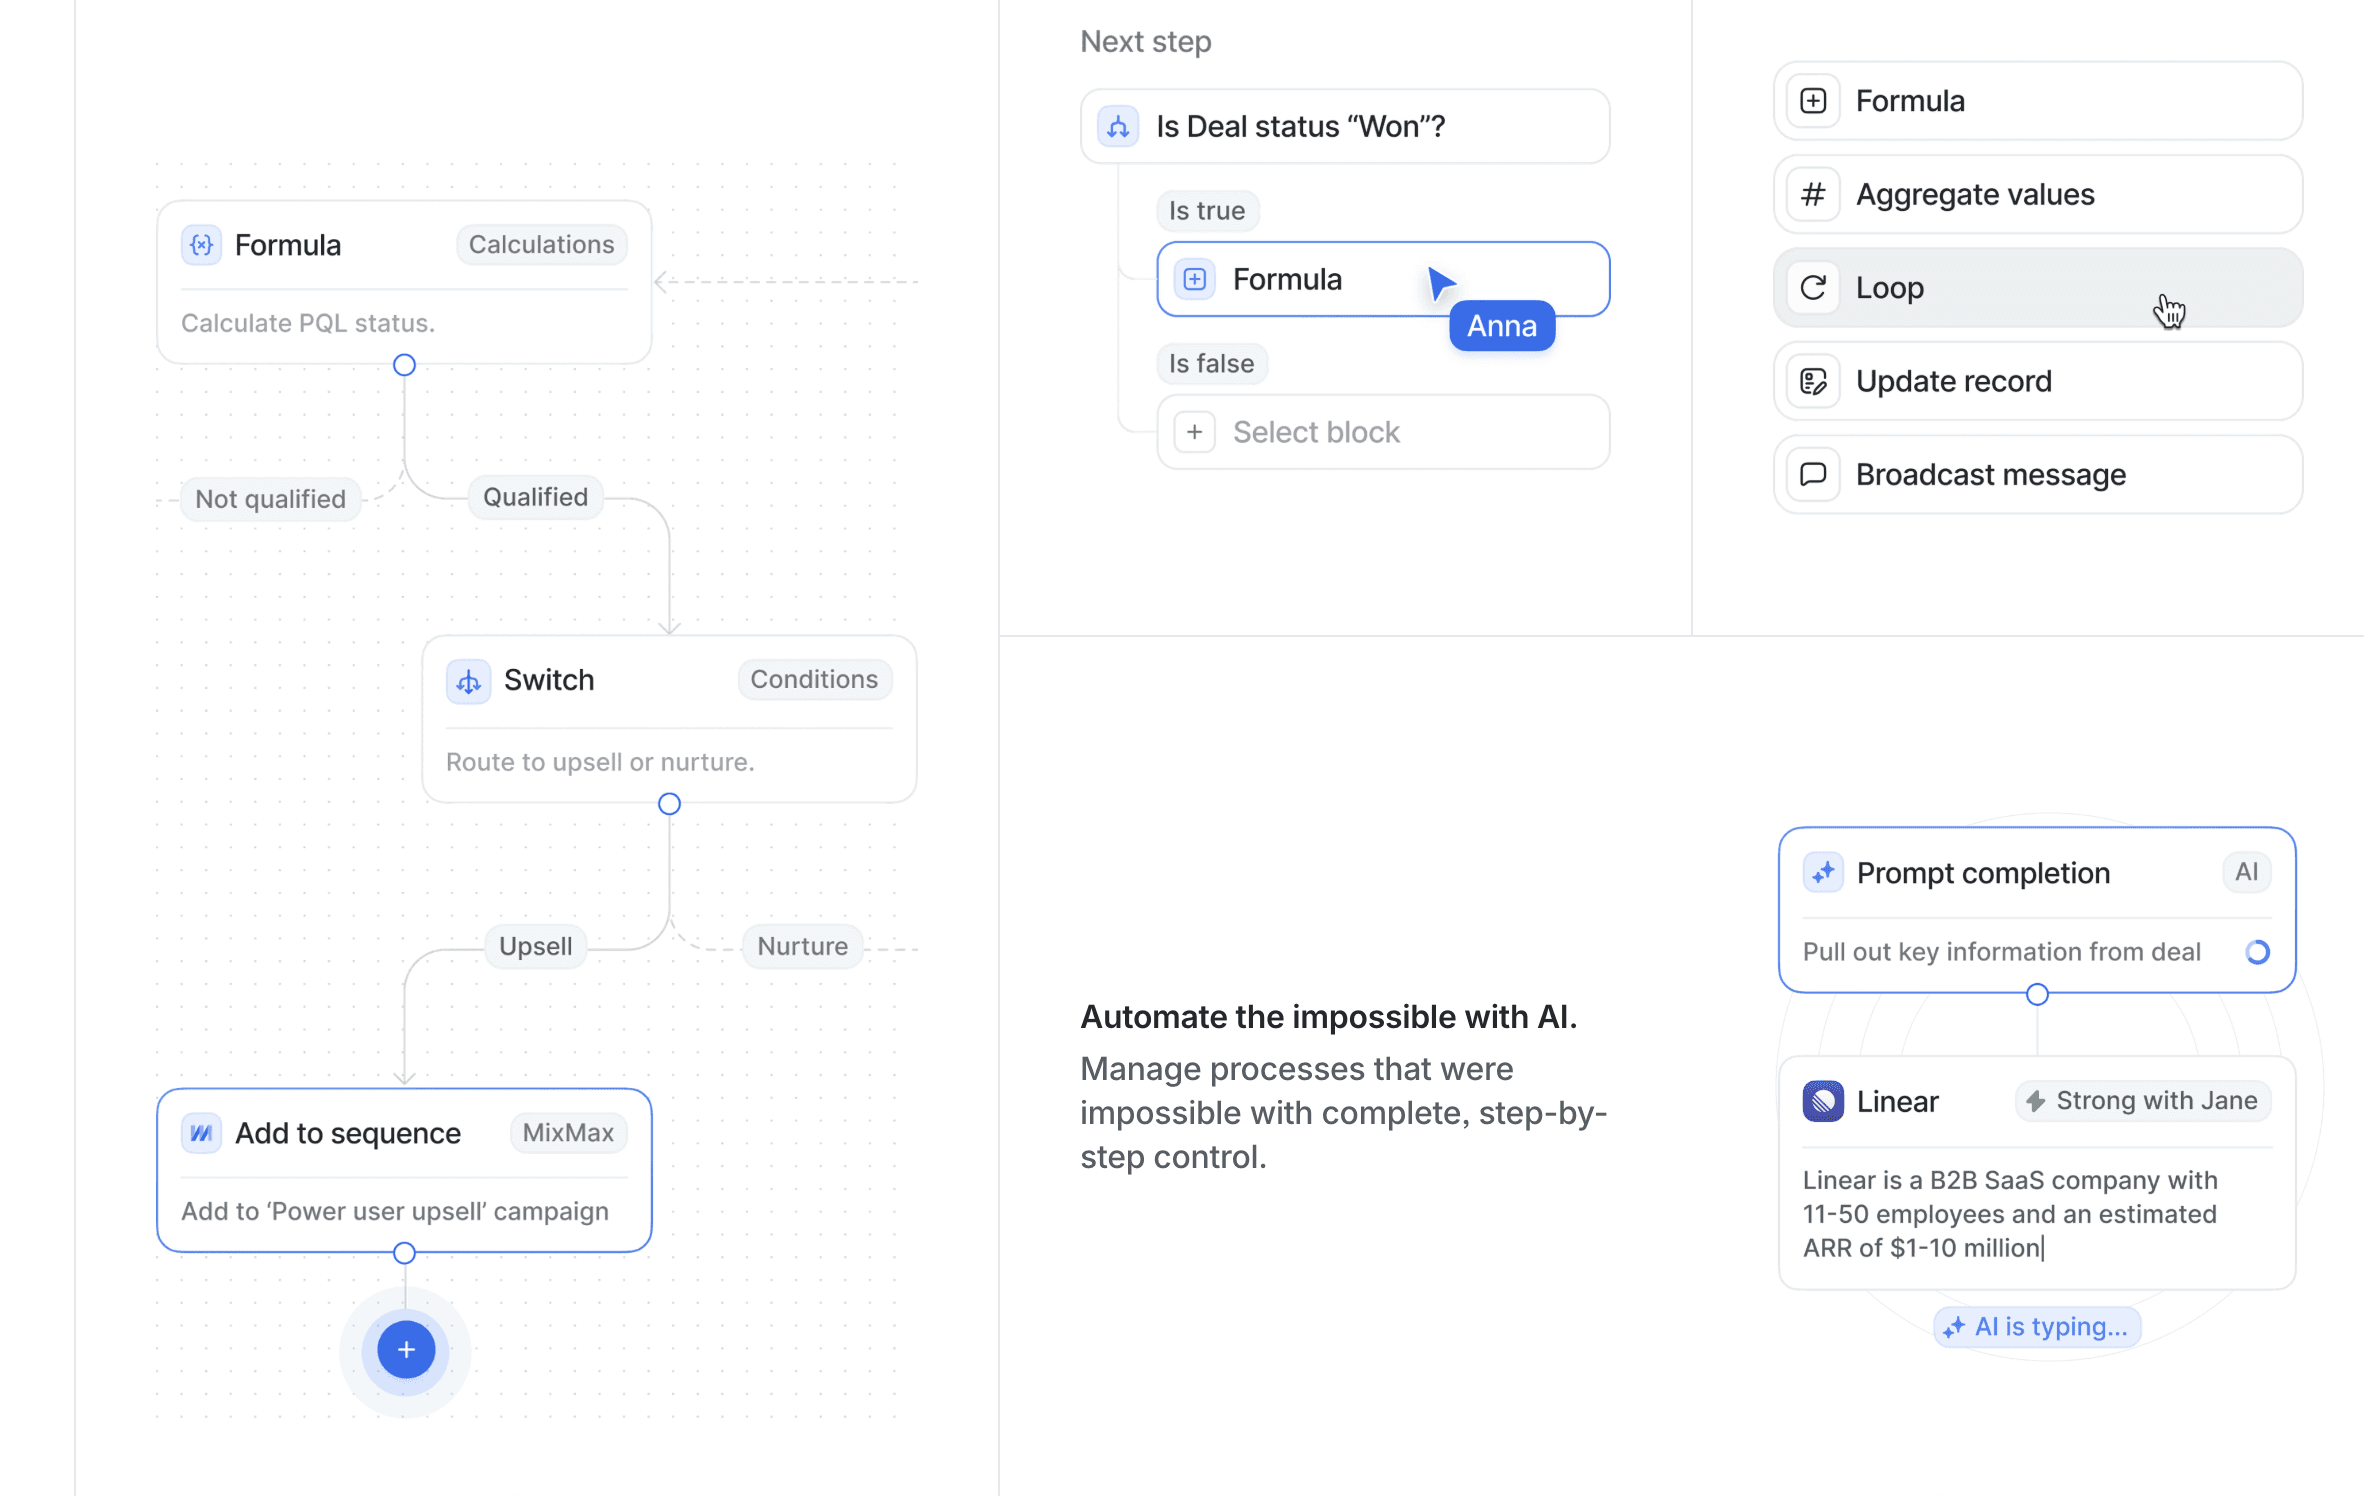Click the Automate the impossible with AI heading
The height and width of the screenshot is (1496, 2364).
(x=1329, y=1017)
